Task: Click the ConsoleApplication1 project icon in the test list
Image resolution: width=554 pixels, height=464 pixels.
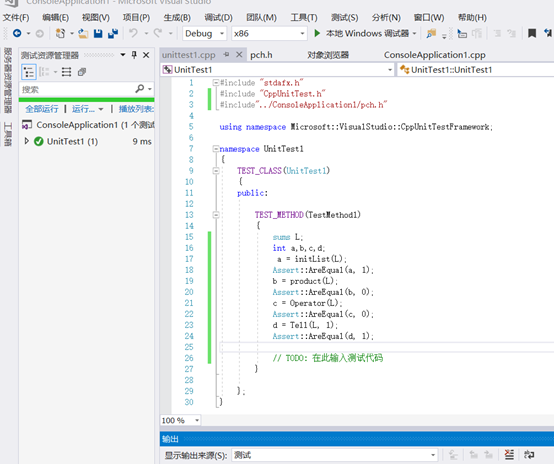Action: tap(27, 125)
